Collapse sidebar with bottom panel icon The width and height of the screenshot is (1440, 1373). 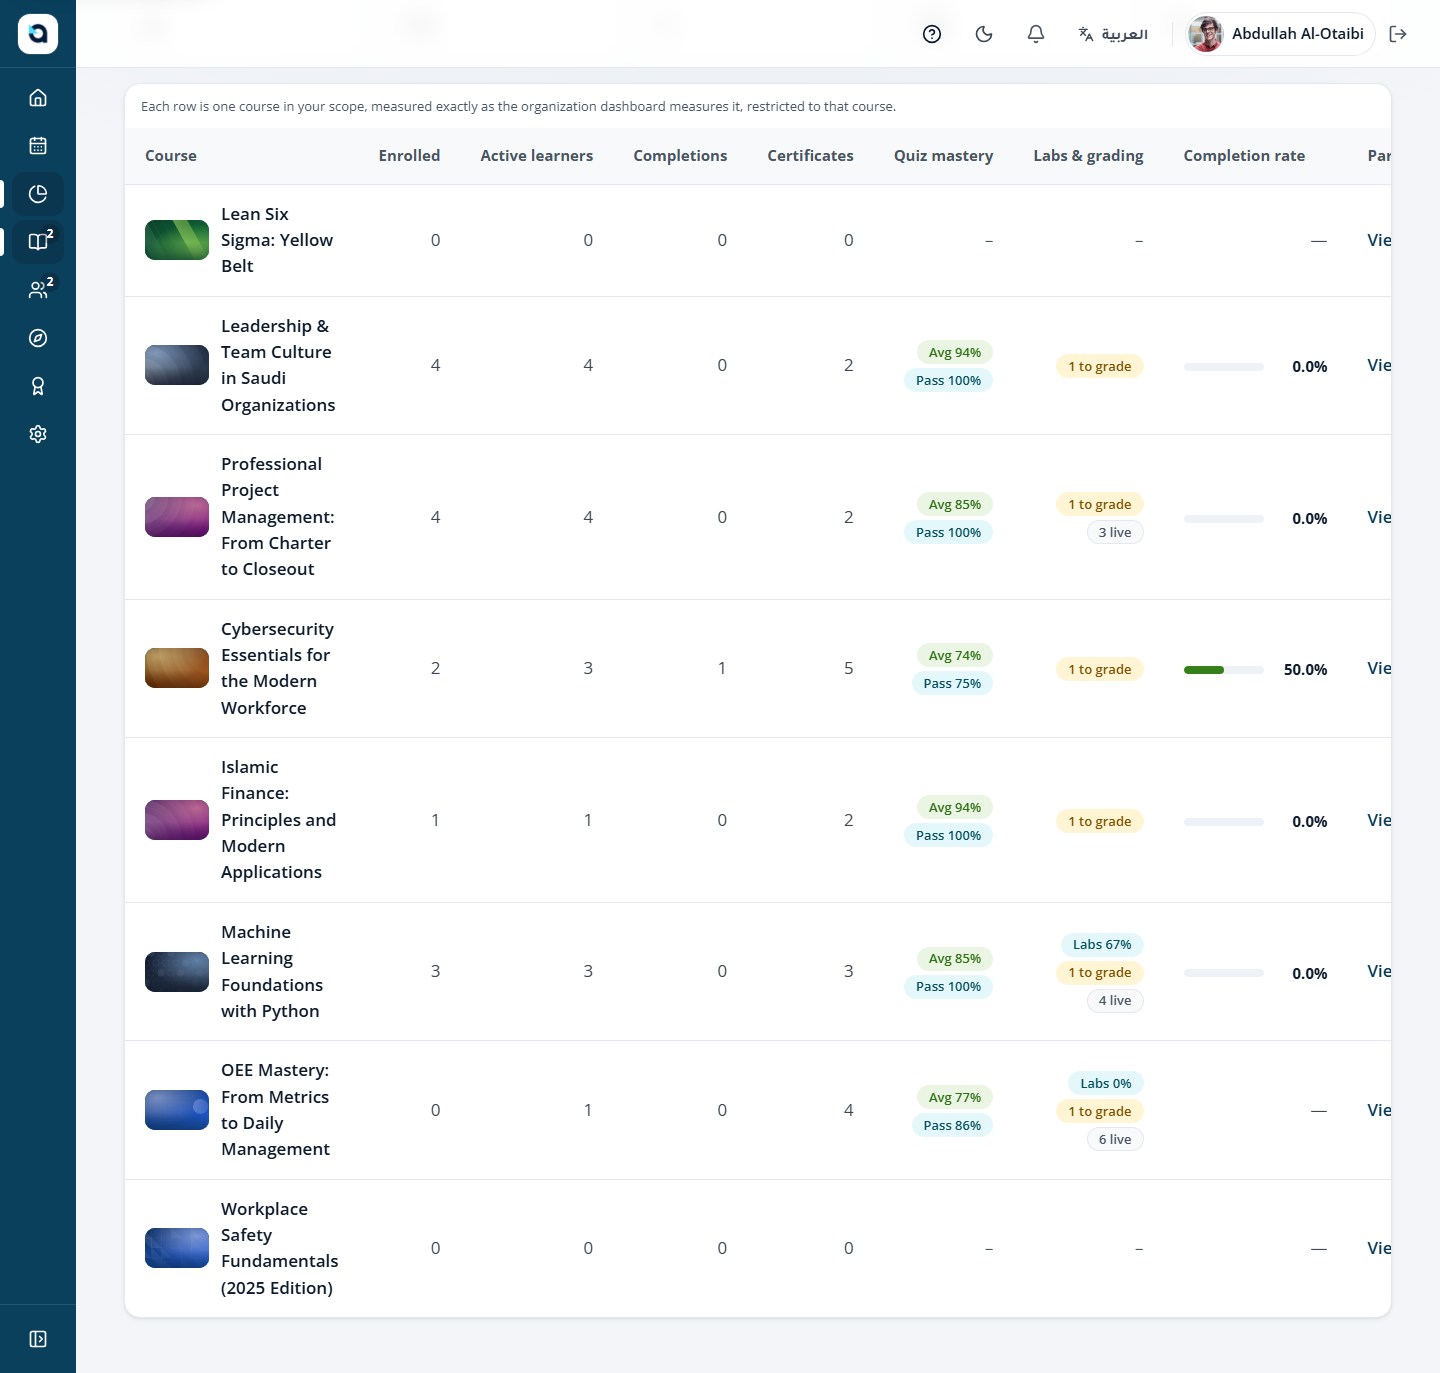pyautogui.click(x=38, y=1339)
